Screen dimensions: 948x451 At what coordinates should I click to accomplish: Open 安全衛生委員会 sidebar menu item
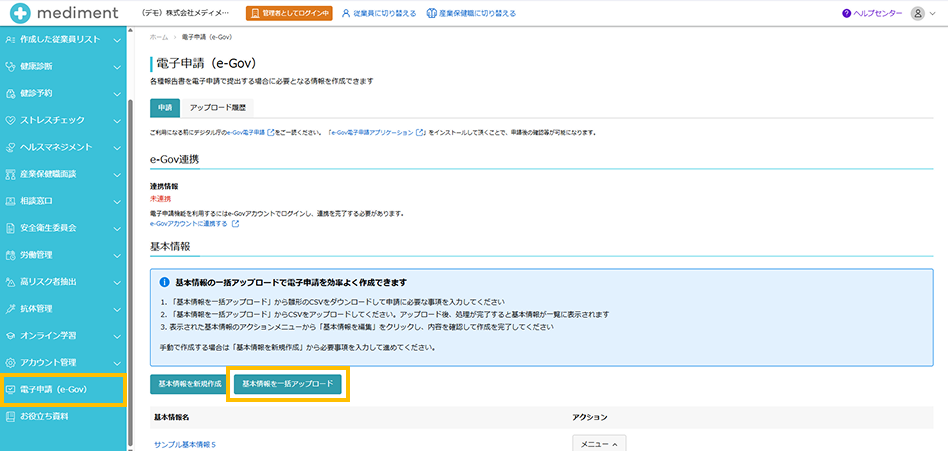click(x=63, y=228)
